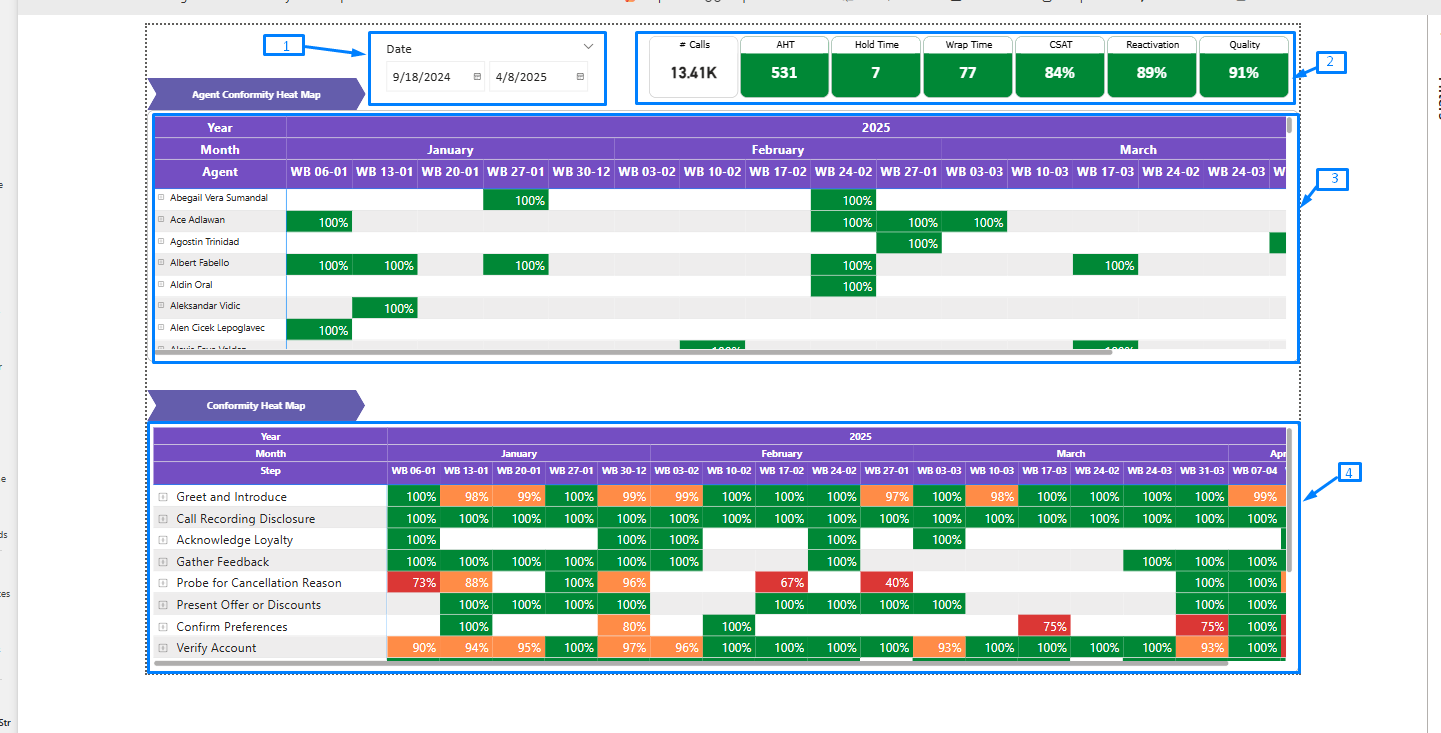Viewport: 1441px width, 733px height.
Task: Expand the Greet and Introduce step
Action: (162, 496)
